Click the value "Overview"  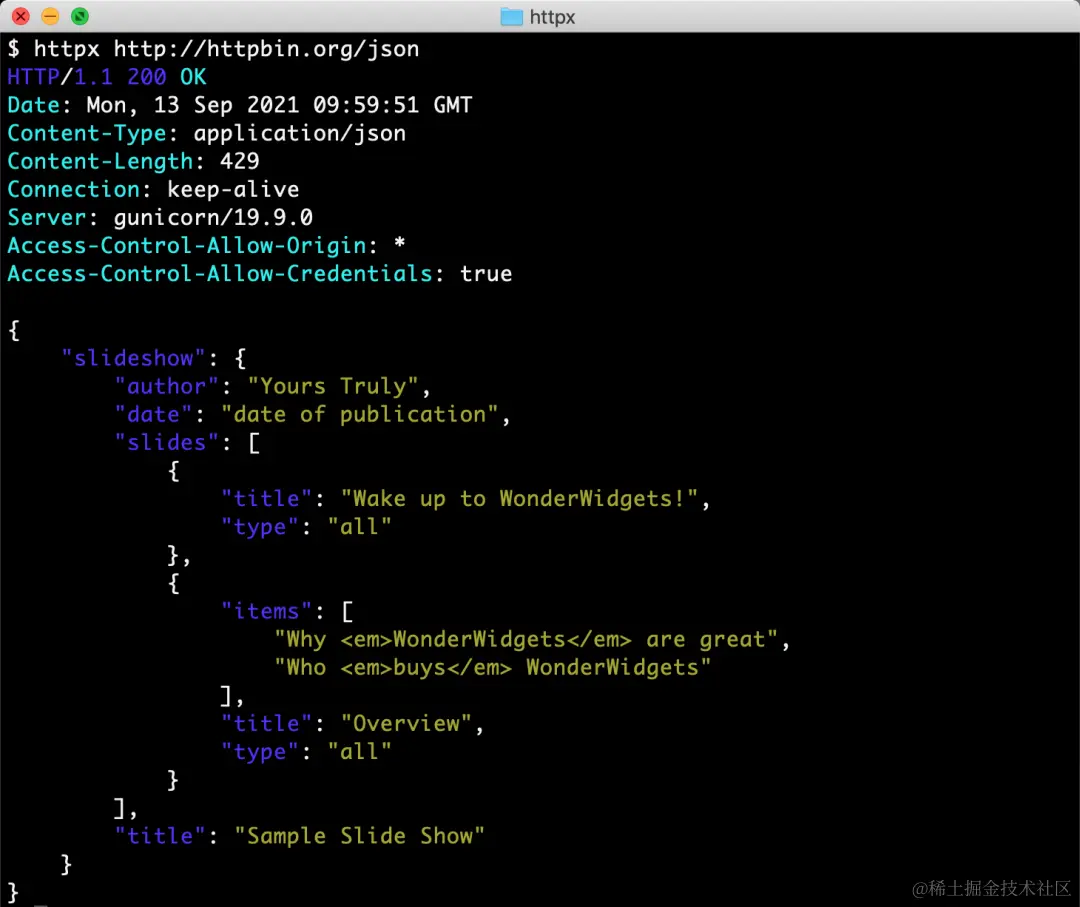click(406, 724)
